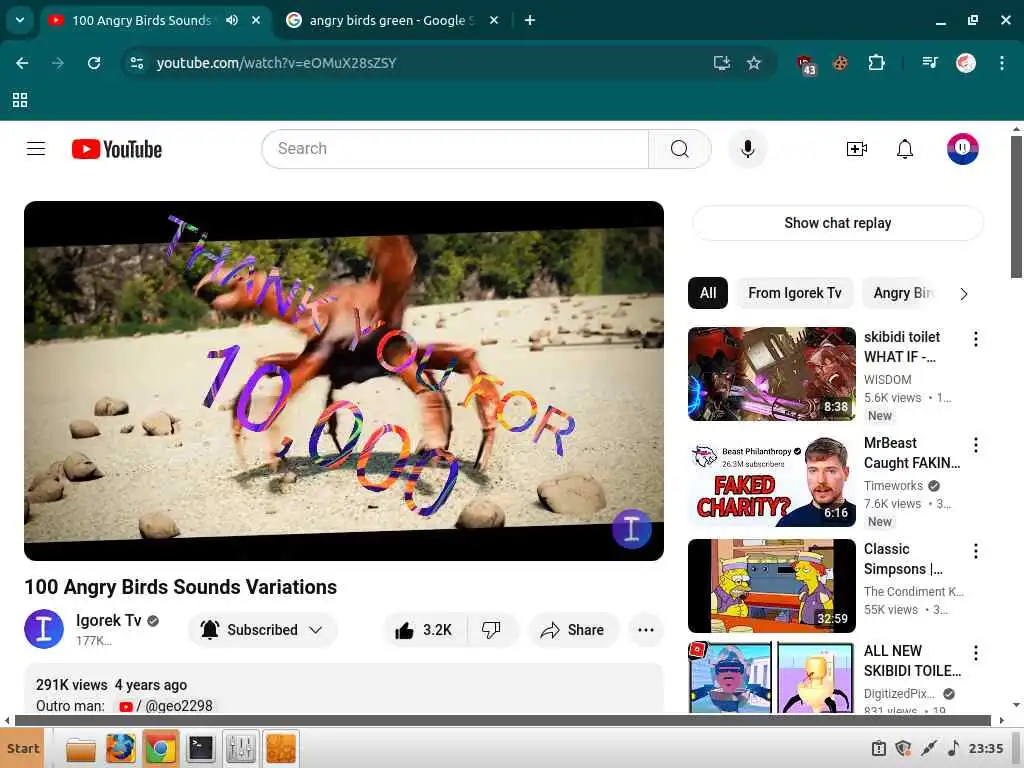Switch to the 100 Angry Birds Sounds tab

140,20
